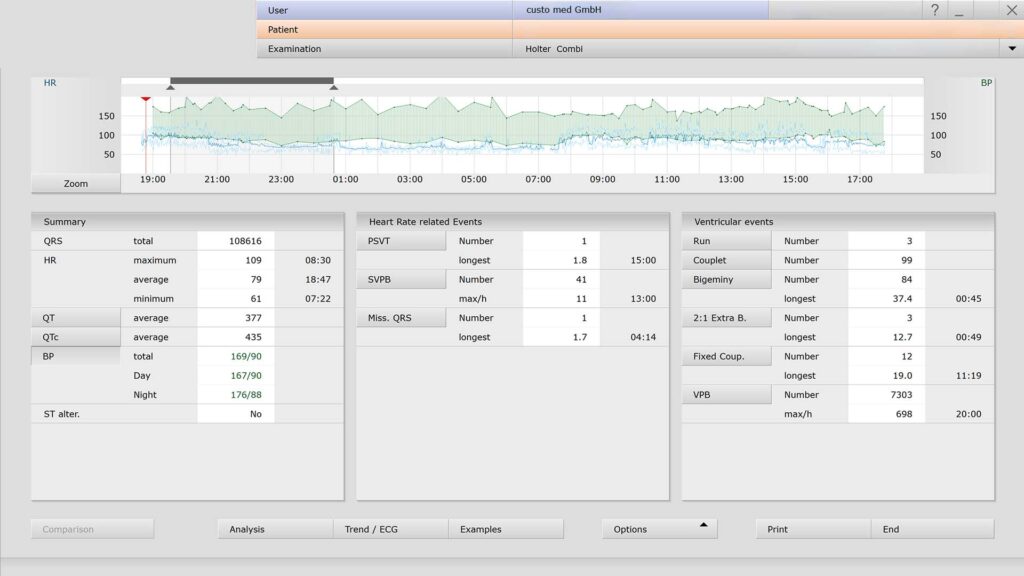Expand the Examination dropdown arrow
1024x576 pixels.
tap(1012, 48)
